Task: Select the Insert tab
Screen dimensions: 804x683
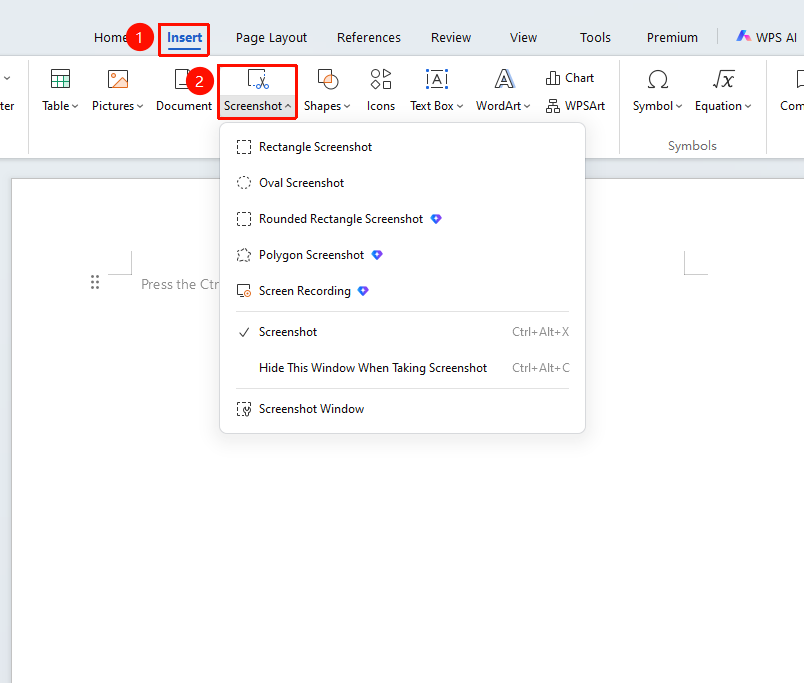Action: pos(184,38)
